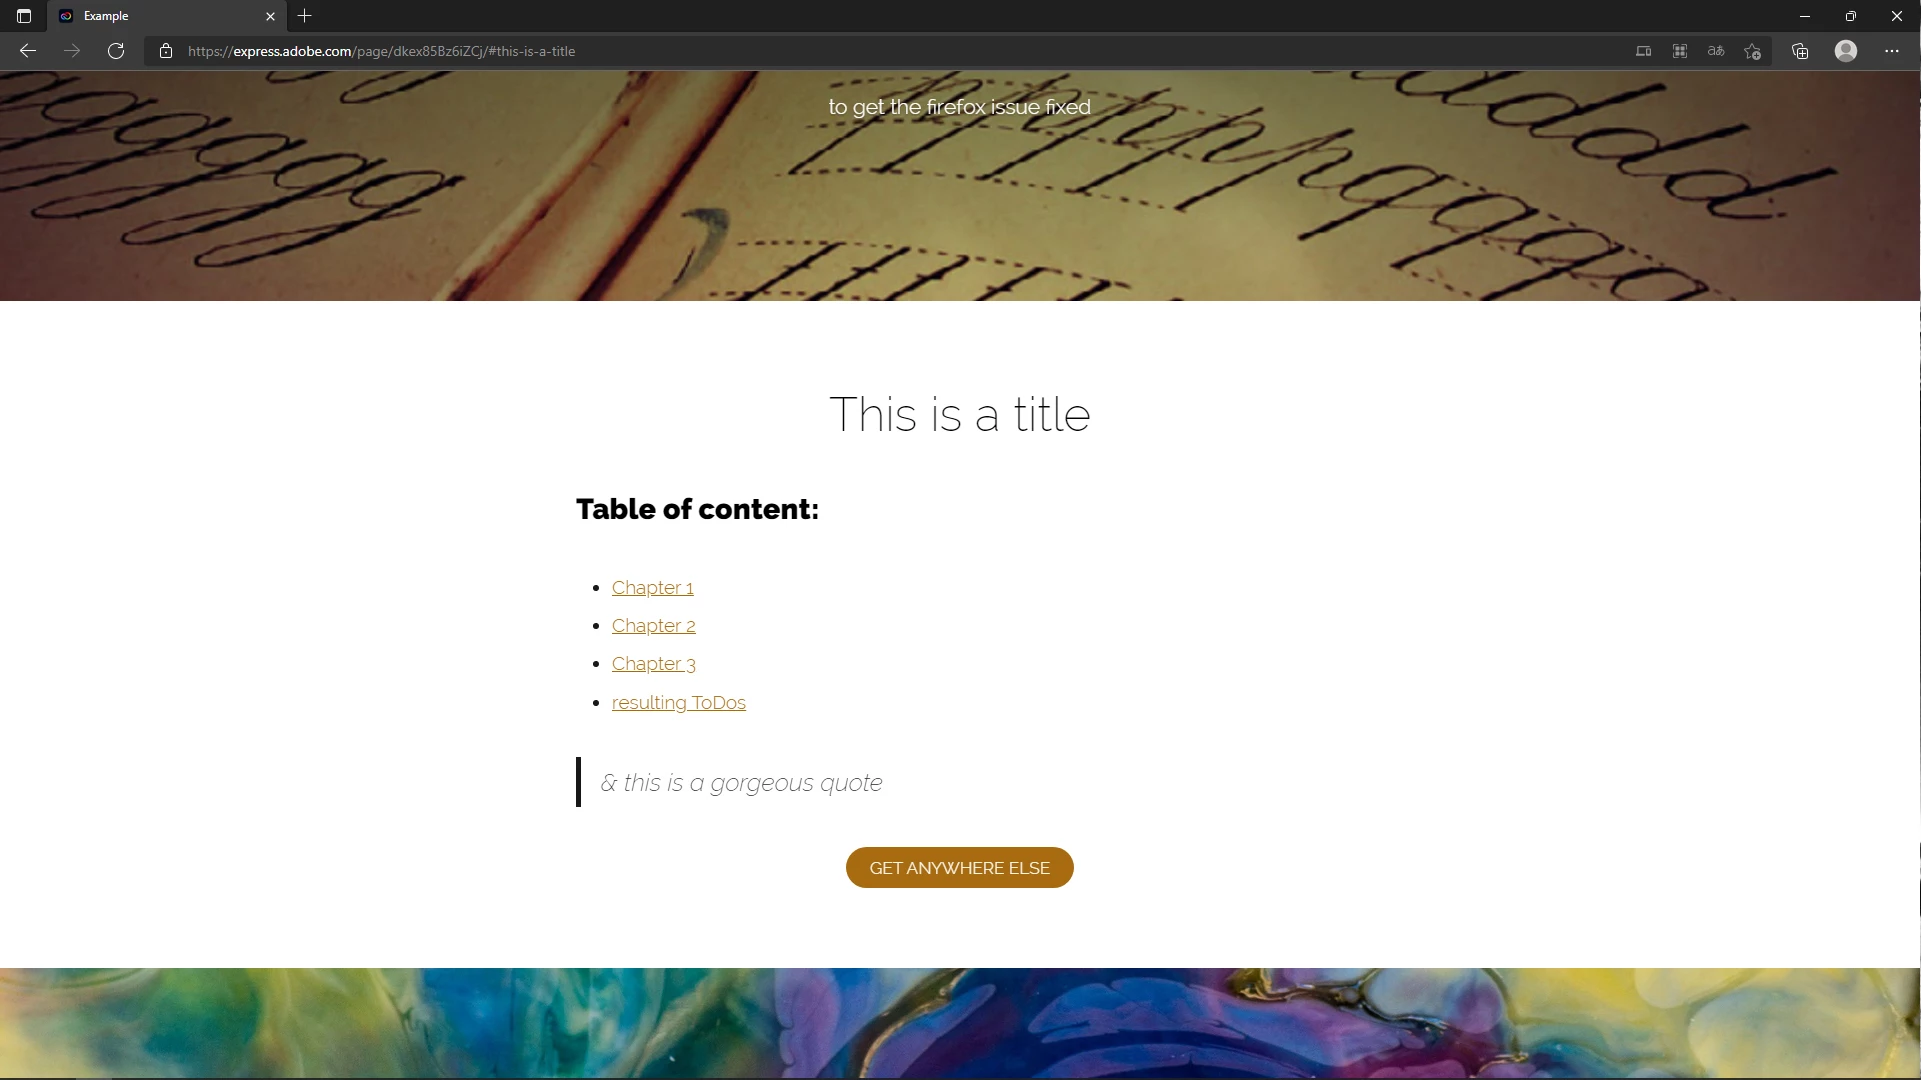Open the QR code generator icon

[1680, 51]
